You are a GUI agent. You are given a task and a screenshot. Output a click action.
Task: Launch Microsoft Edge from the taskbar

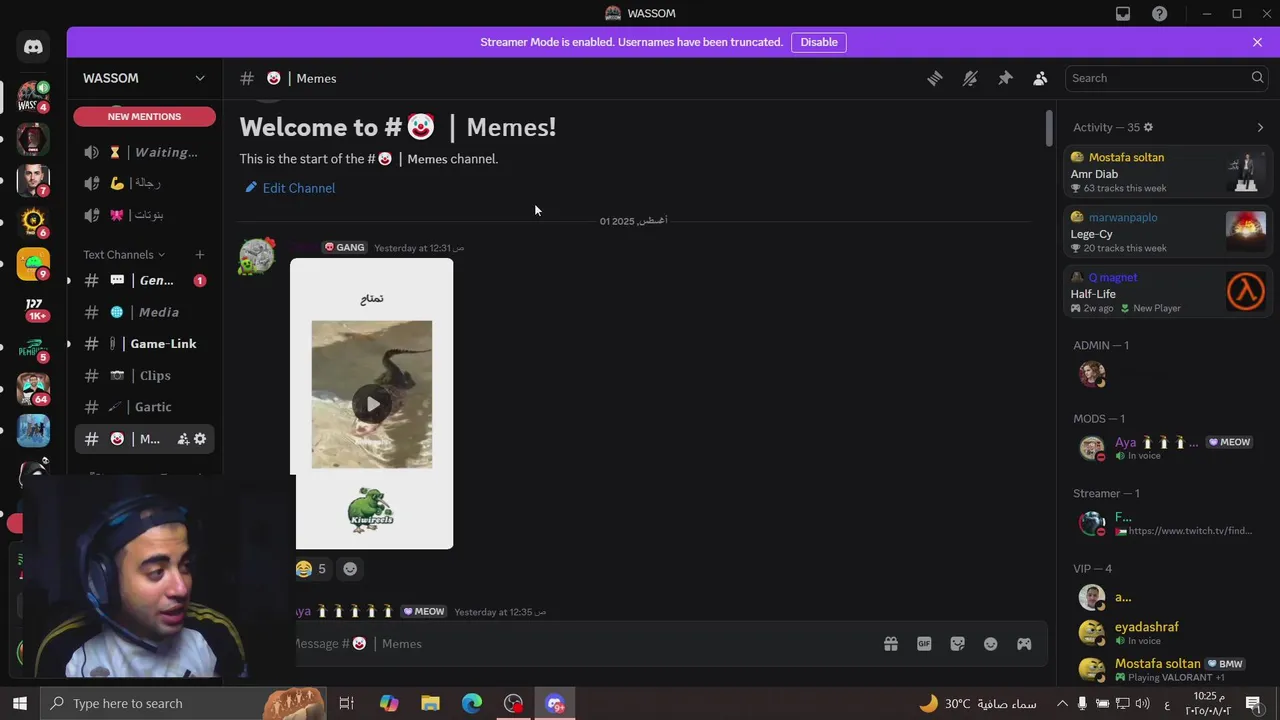[x=472, y=703]
